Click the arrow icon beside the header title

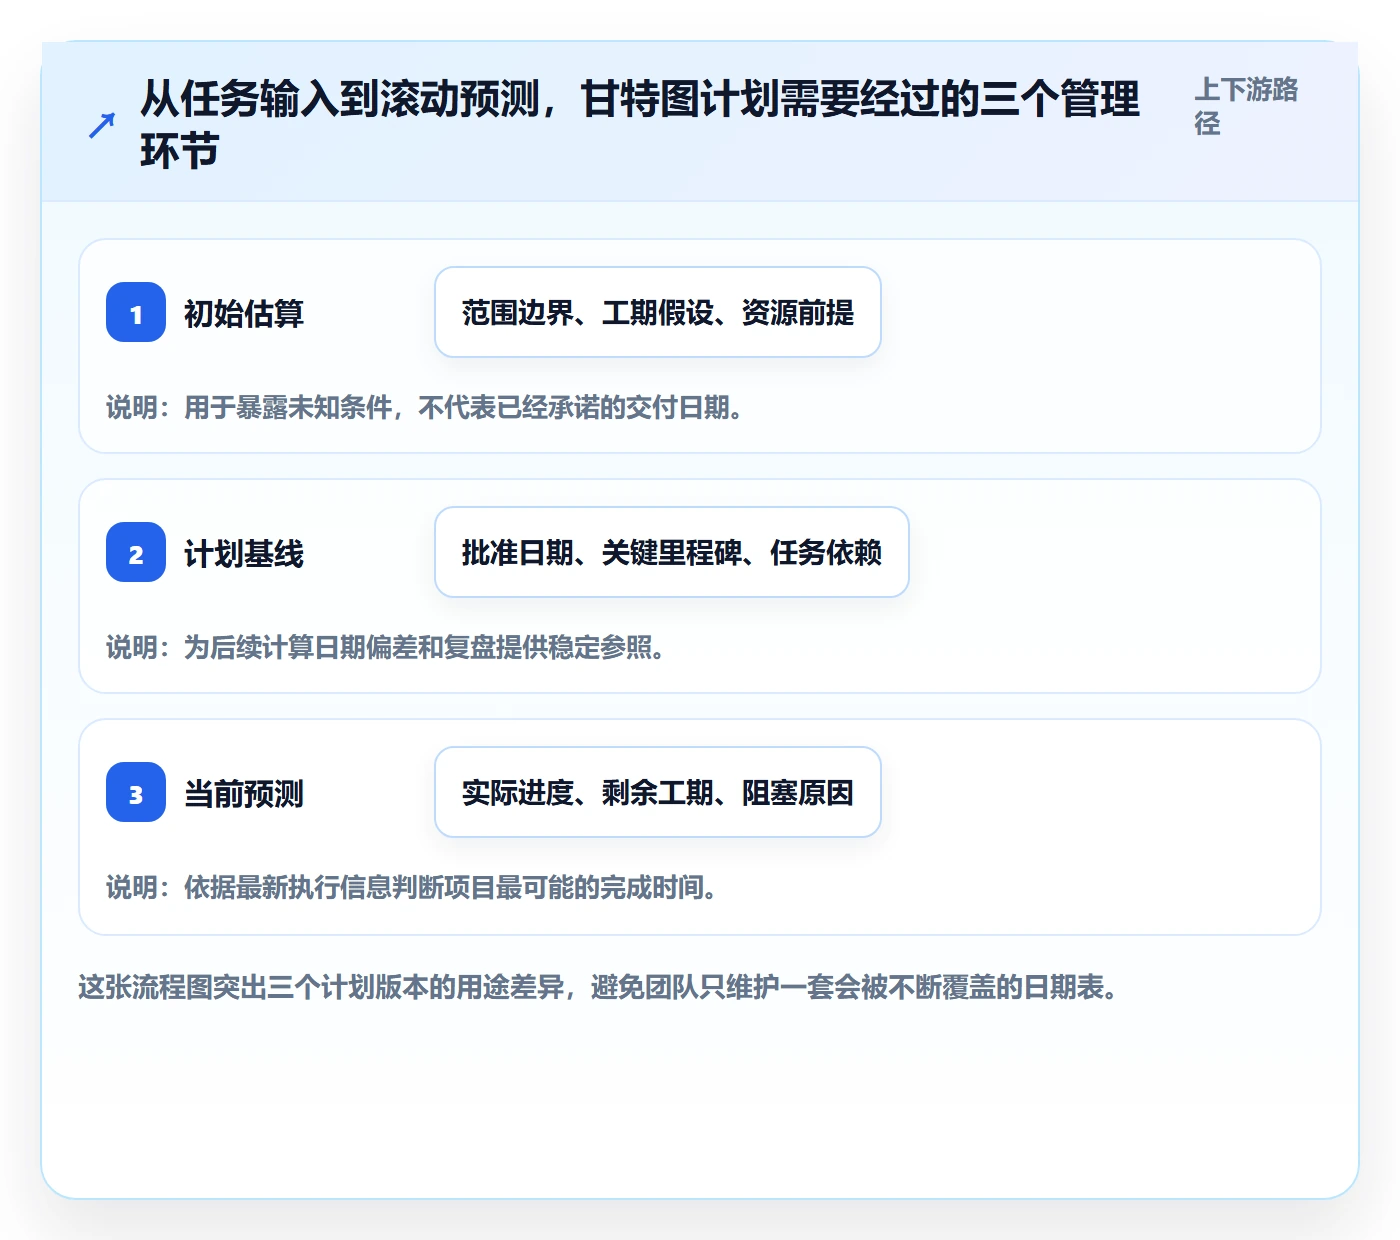click(102, 125)
